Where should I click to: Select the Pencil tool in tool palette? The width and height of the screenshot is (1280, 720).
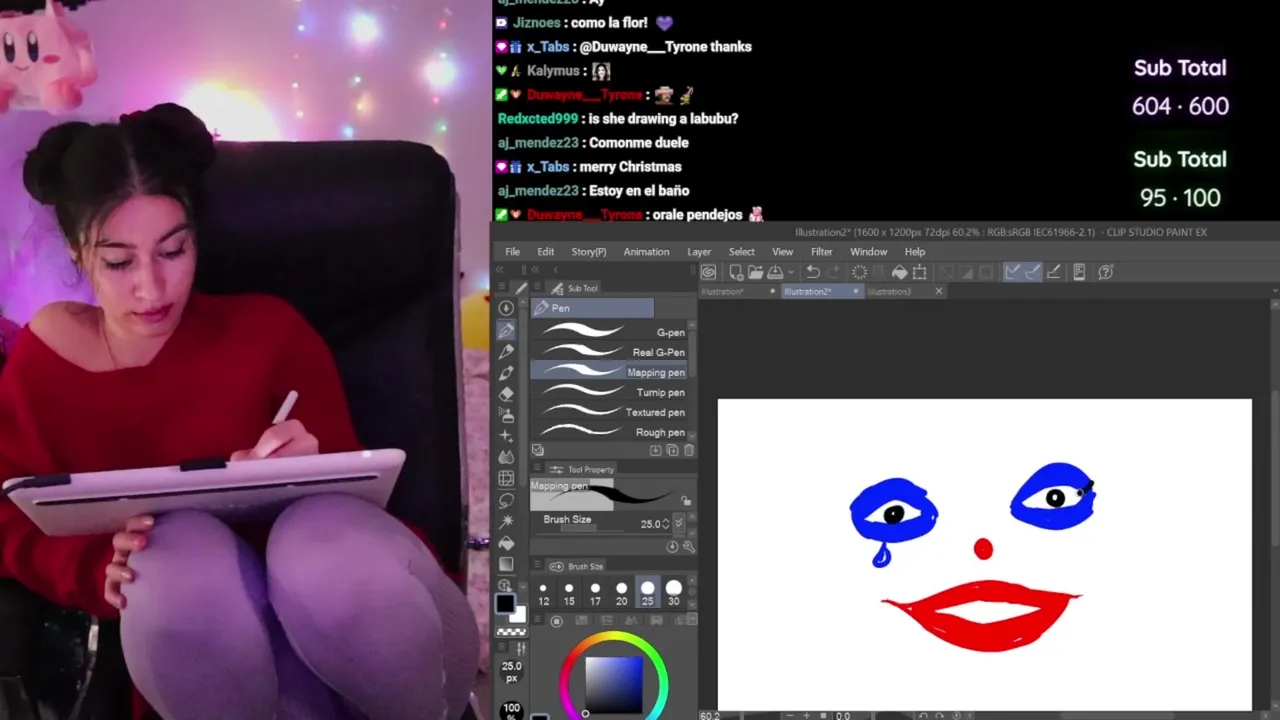506,352
